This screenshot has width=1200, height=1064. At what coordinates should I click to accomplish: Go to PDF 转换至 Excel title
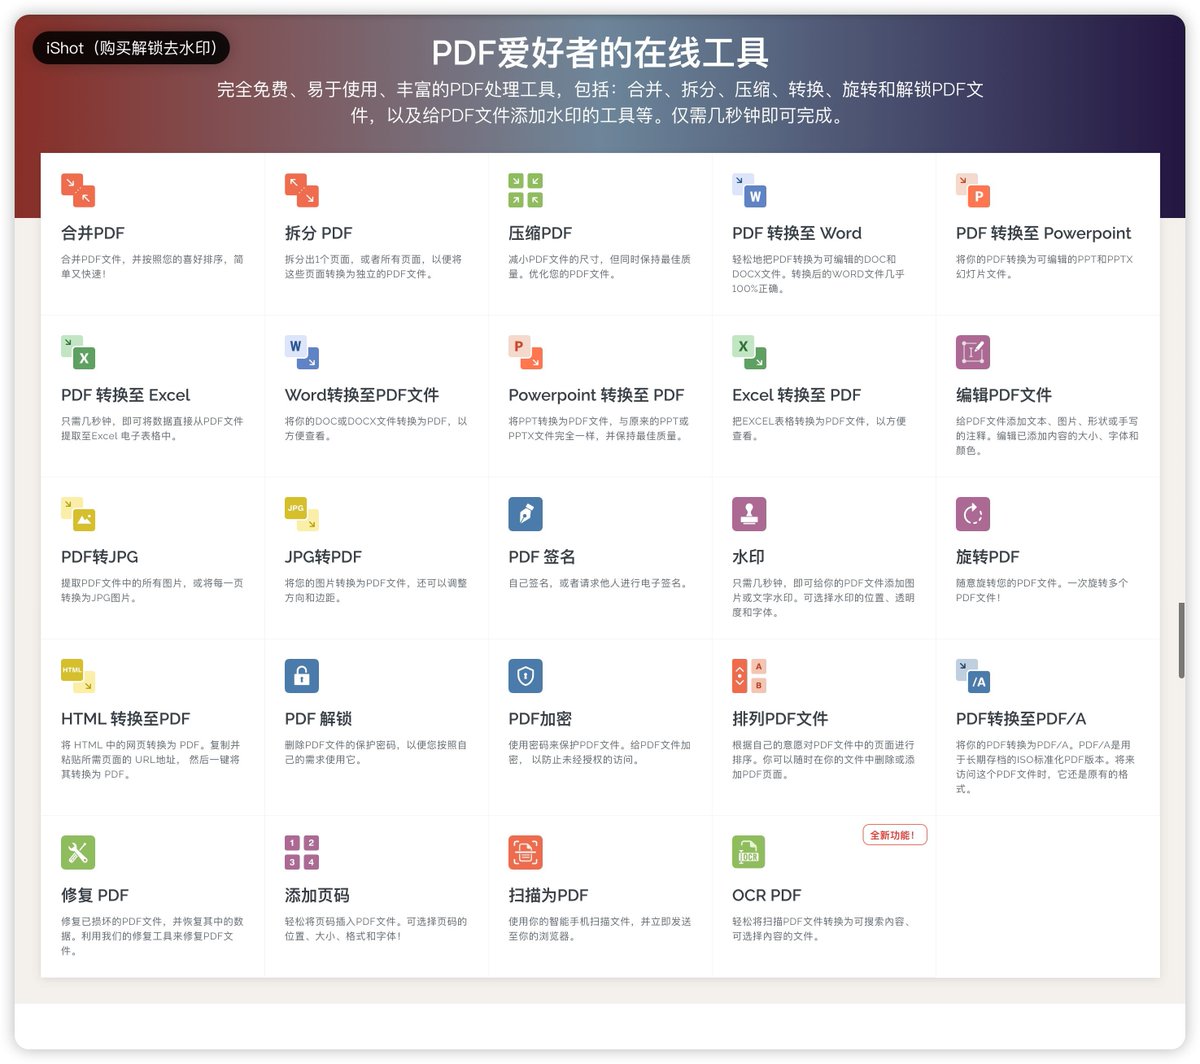click(x=126, y=395)
